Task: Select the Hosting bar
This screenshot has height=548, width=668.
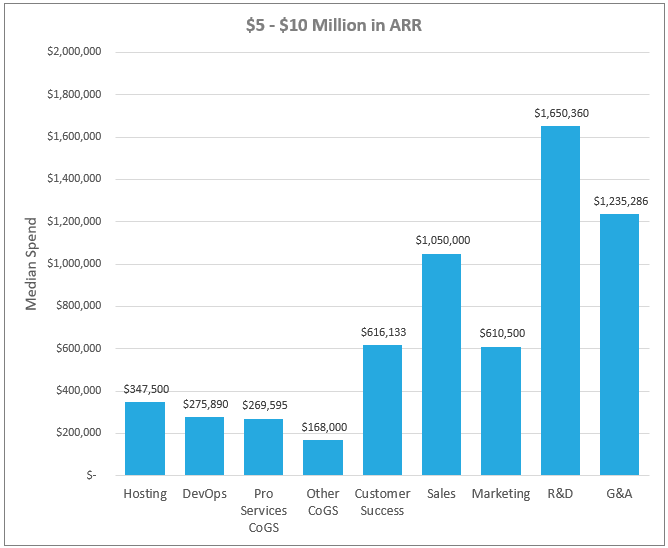Action: tap(145, 438)
